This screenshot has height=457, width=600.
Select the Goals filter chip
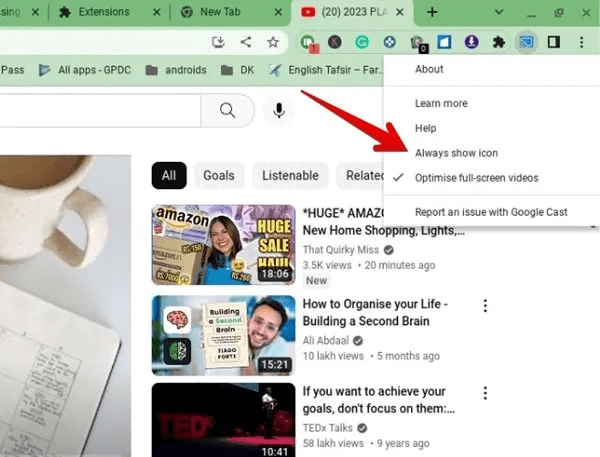coord(219,176)
